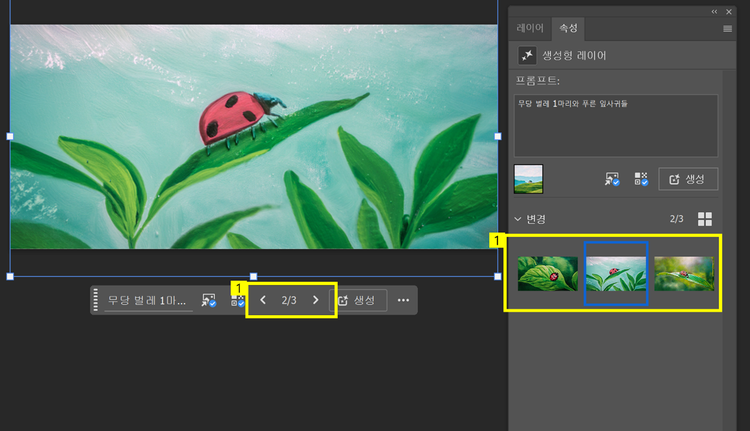Viewport: 750px width, 431px height.
Task: Switch variations to grid view
Action: (705, 219)
